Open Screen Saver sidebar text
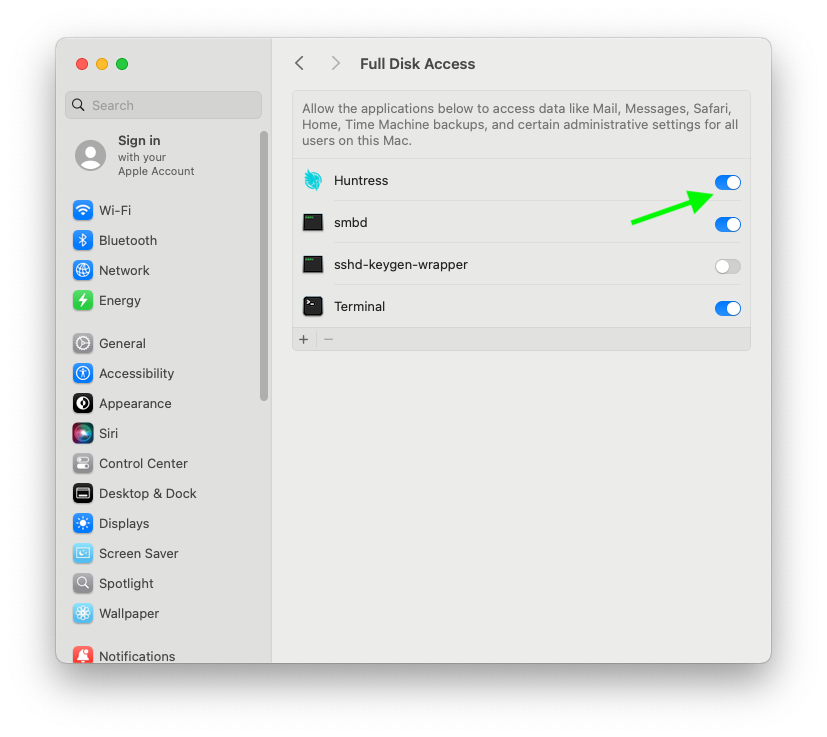 coord(139,554)
